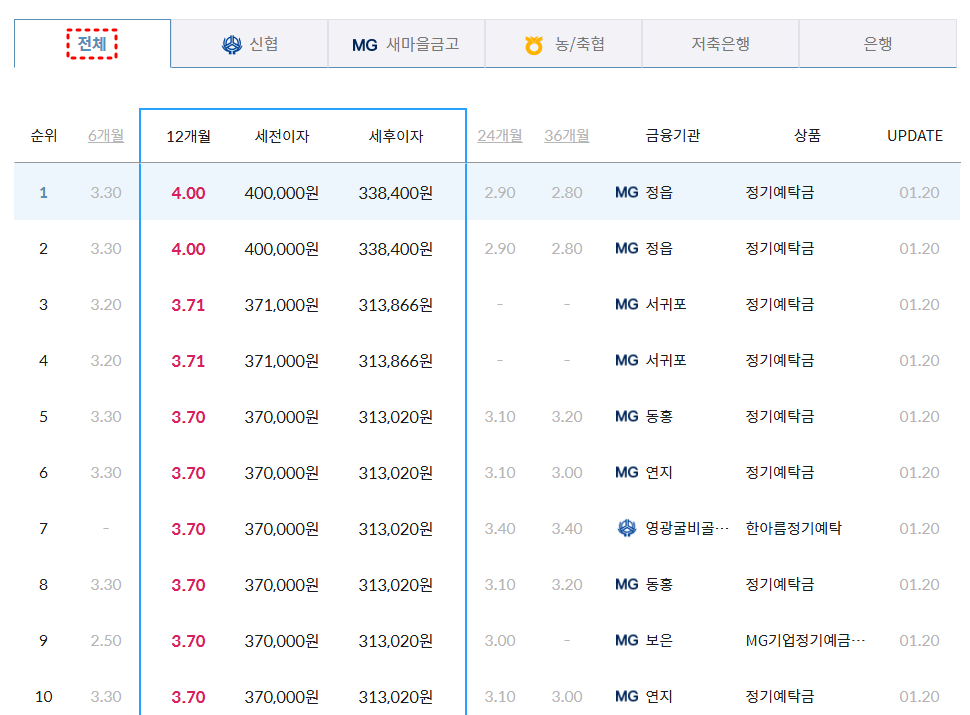
Task: Open 연지 institution in rank 6 row
Action: (x=659, y=473)
